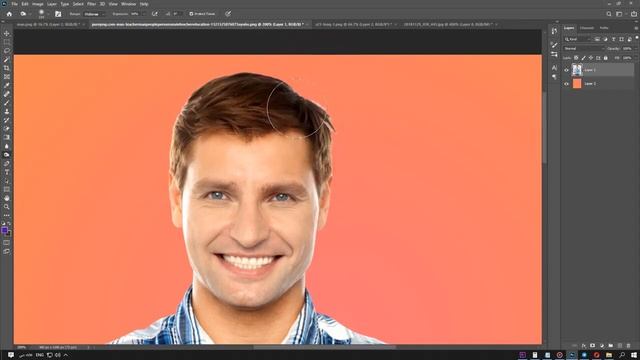Toggle the Protect Tones checkbox
The height and width of the screenshot is (360, 640).
click(191, 14)
